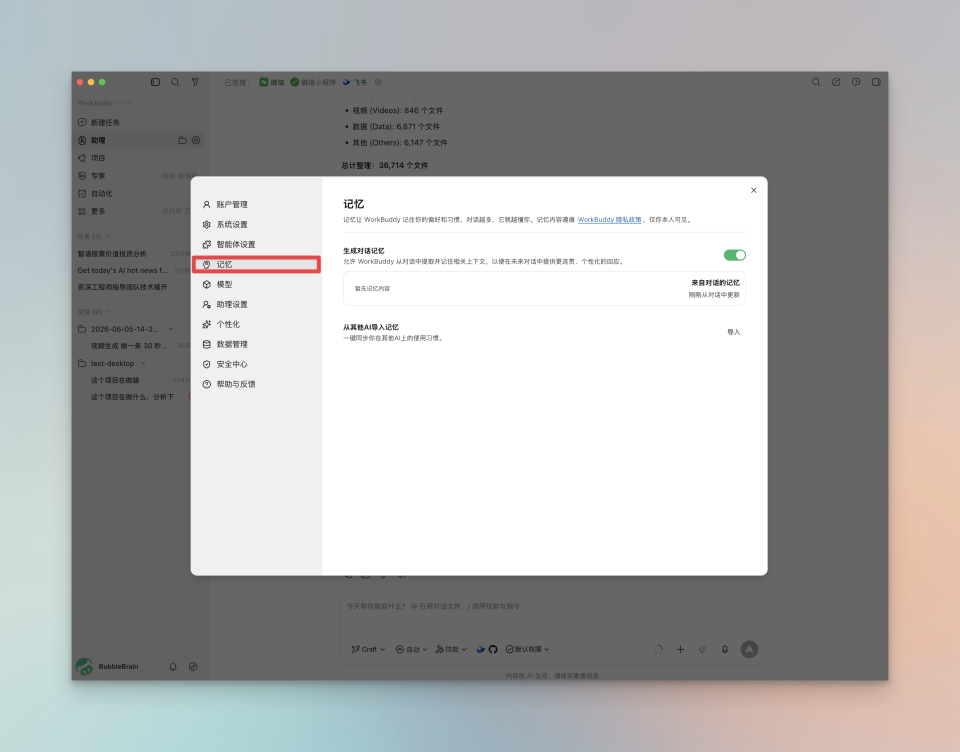Click the BubbleBrain user avatar
Screen dimensions: 960x752
84,666
